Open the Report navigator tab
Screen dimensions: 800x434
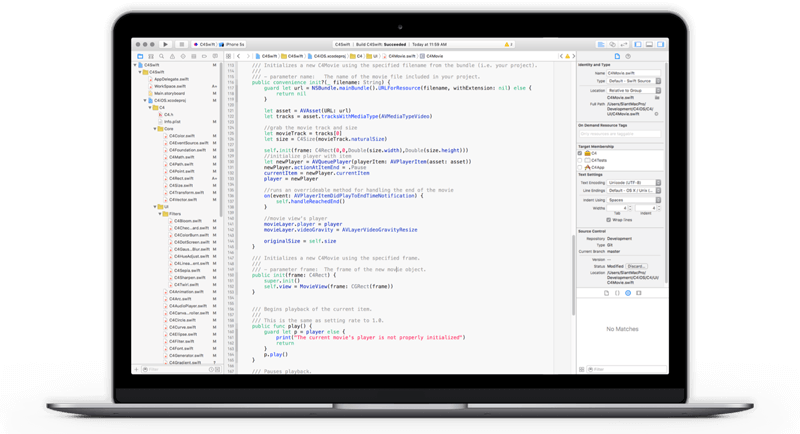pos(215,56)
